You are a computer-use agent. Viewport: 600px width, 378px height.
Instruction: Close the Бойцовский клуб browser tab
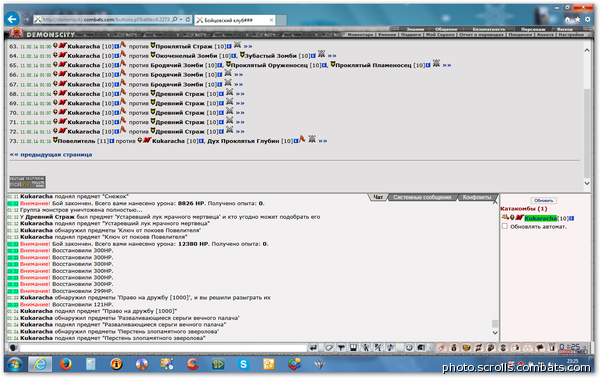pyautogui.click(x=271, y=20)
